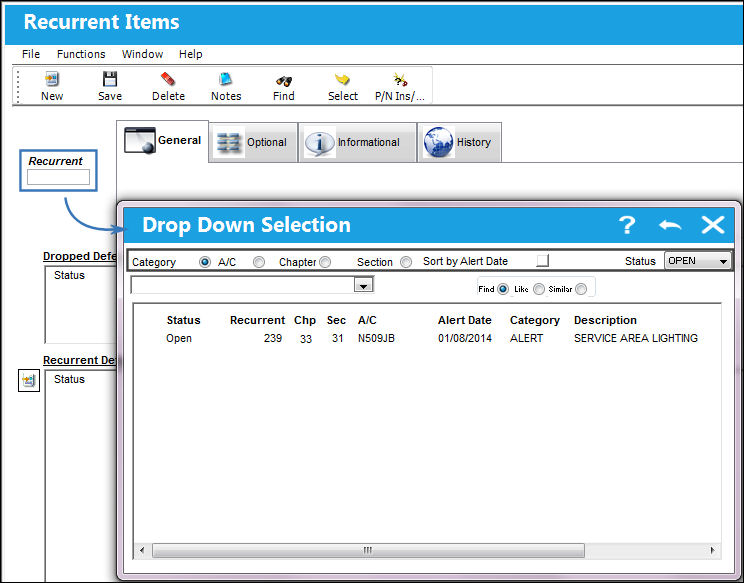Click the horizontal scrollbar thumb

click(368, 550)
